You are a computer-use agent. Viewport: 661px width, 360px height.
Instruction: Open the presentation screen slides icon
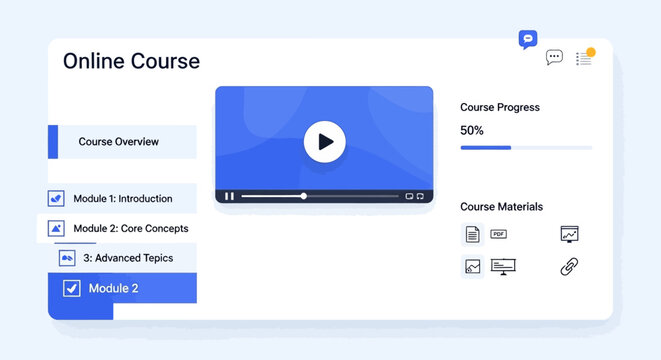click(503, 267)
